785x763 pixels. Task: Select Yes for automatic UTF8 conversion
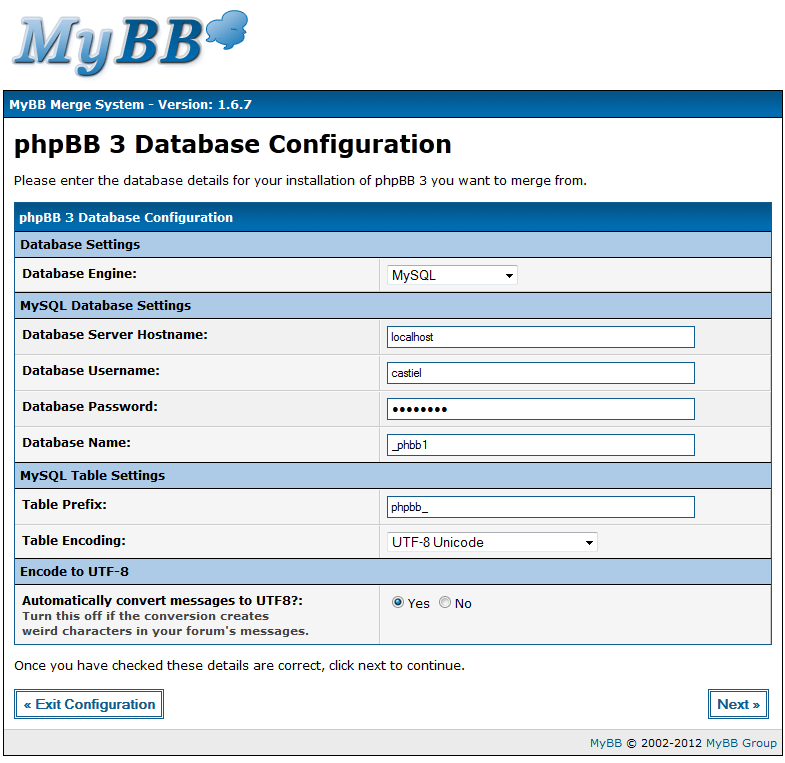[x=398, y=602]
